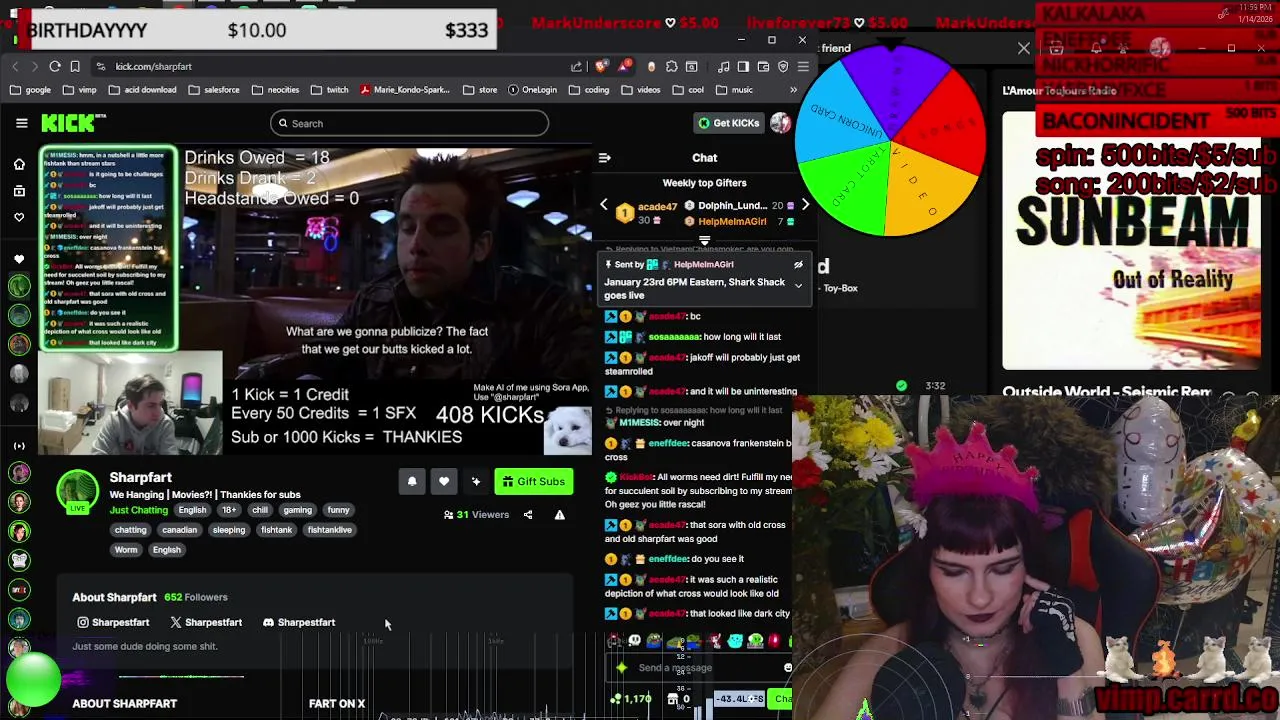Reload the kick.com page

(x=55, y=66)
